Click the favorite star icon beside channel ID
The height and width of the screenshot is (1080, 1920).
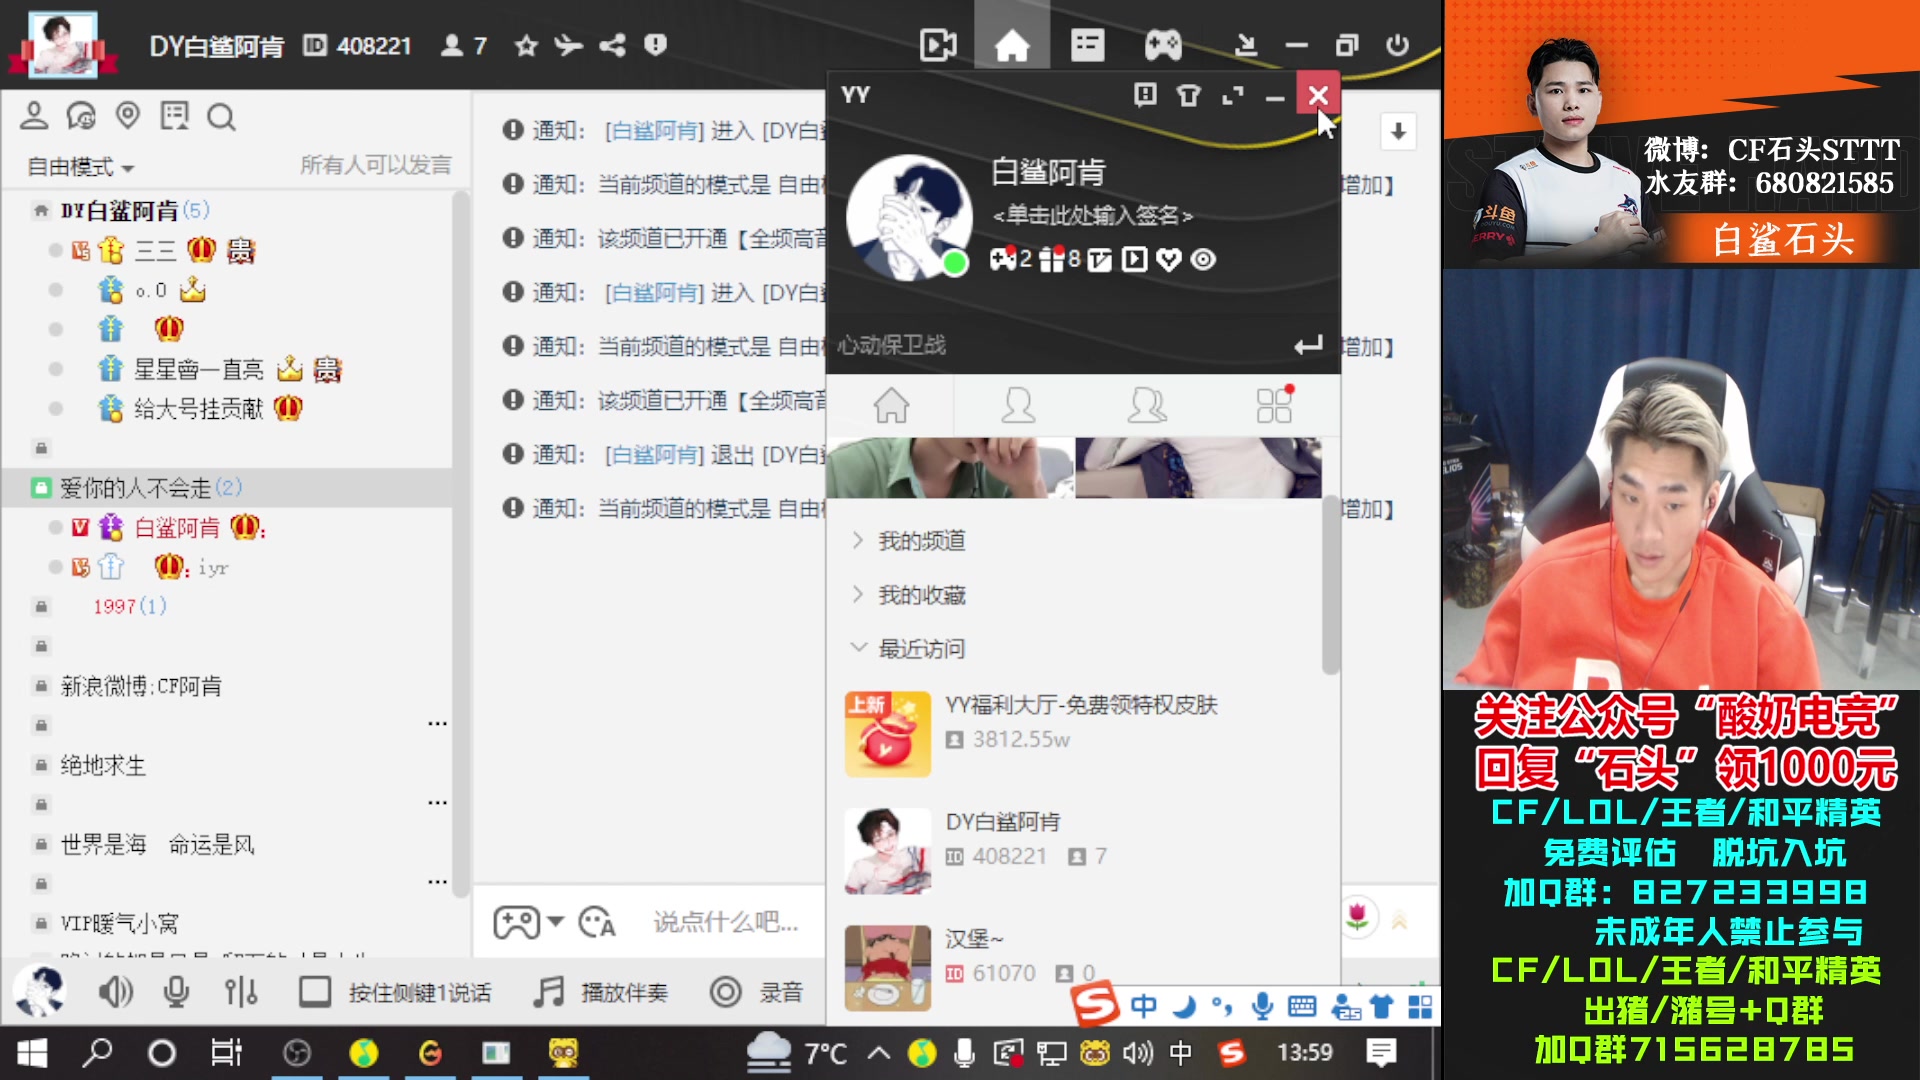pyautogui.click(x=526, y=45)
